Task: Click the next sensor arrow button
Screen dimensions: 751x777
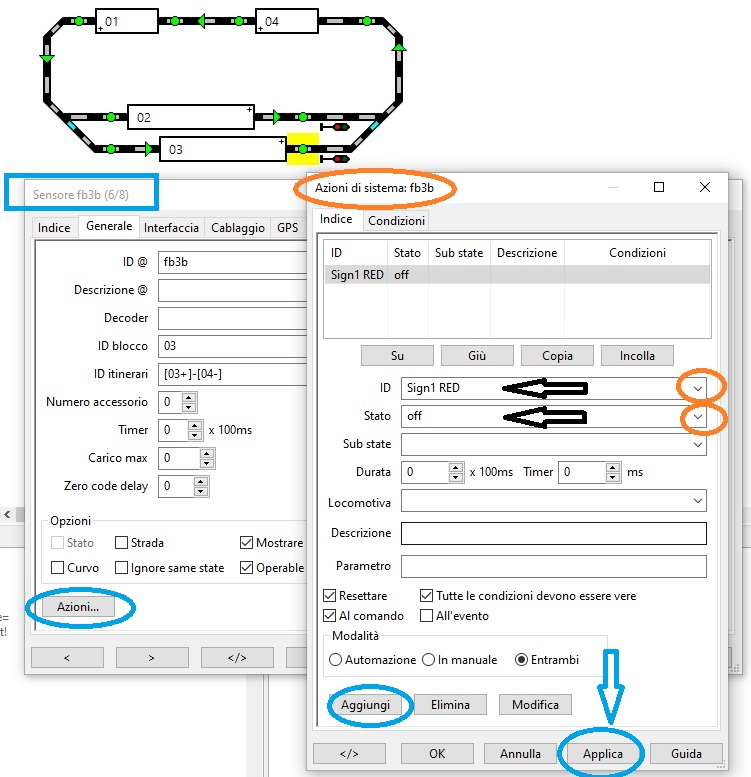Action: pos(152,657)
